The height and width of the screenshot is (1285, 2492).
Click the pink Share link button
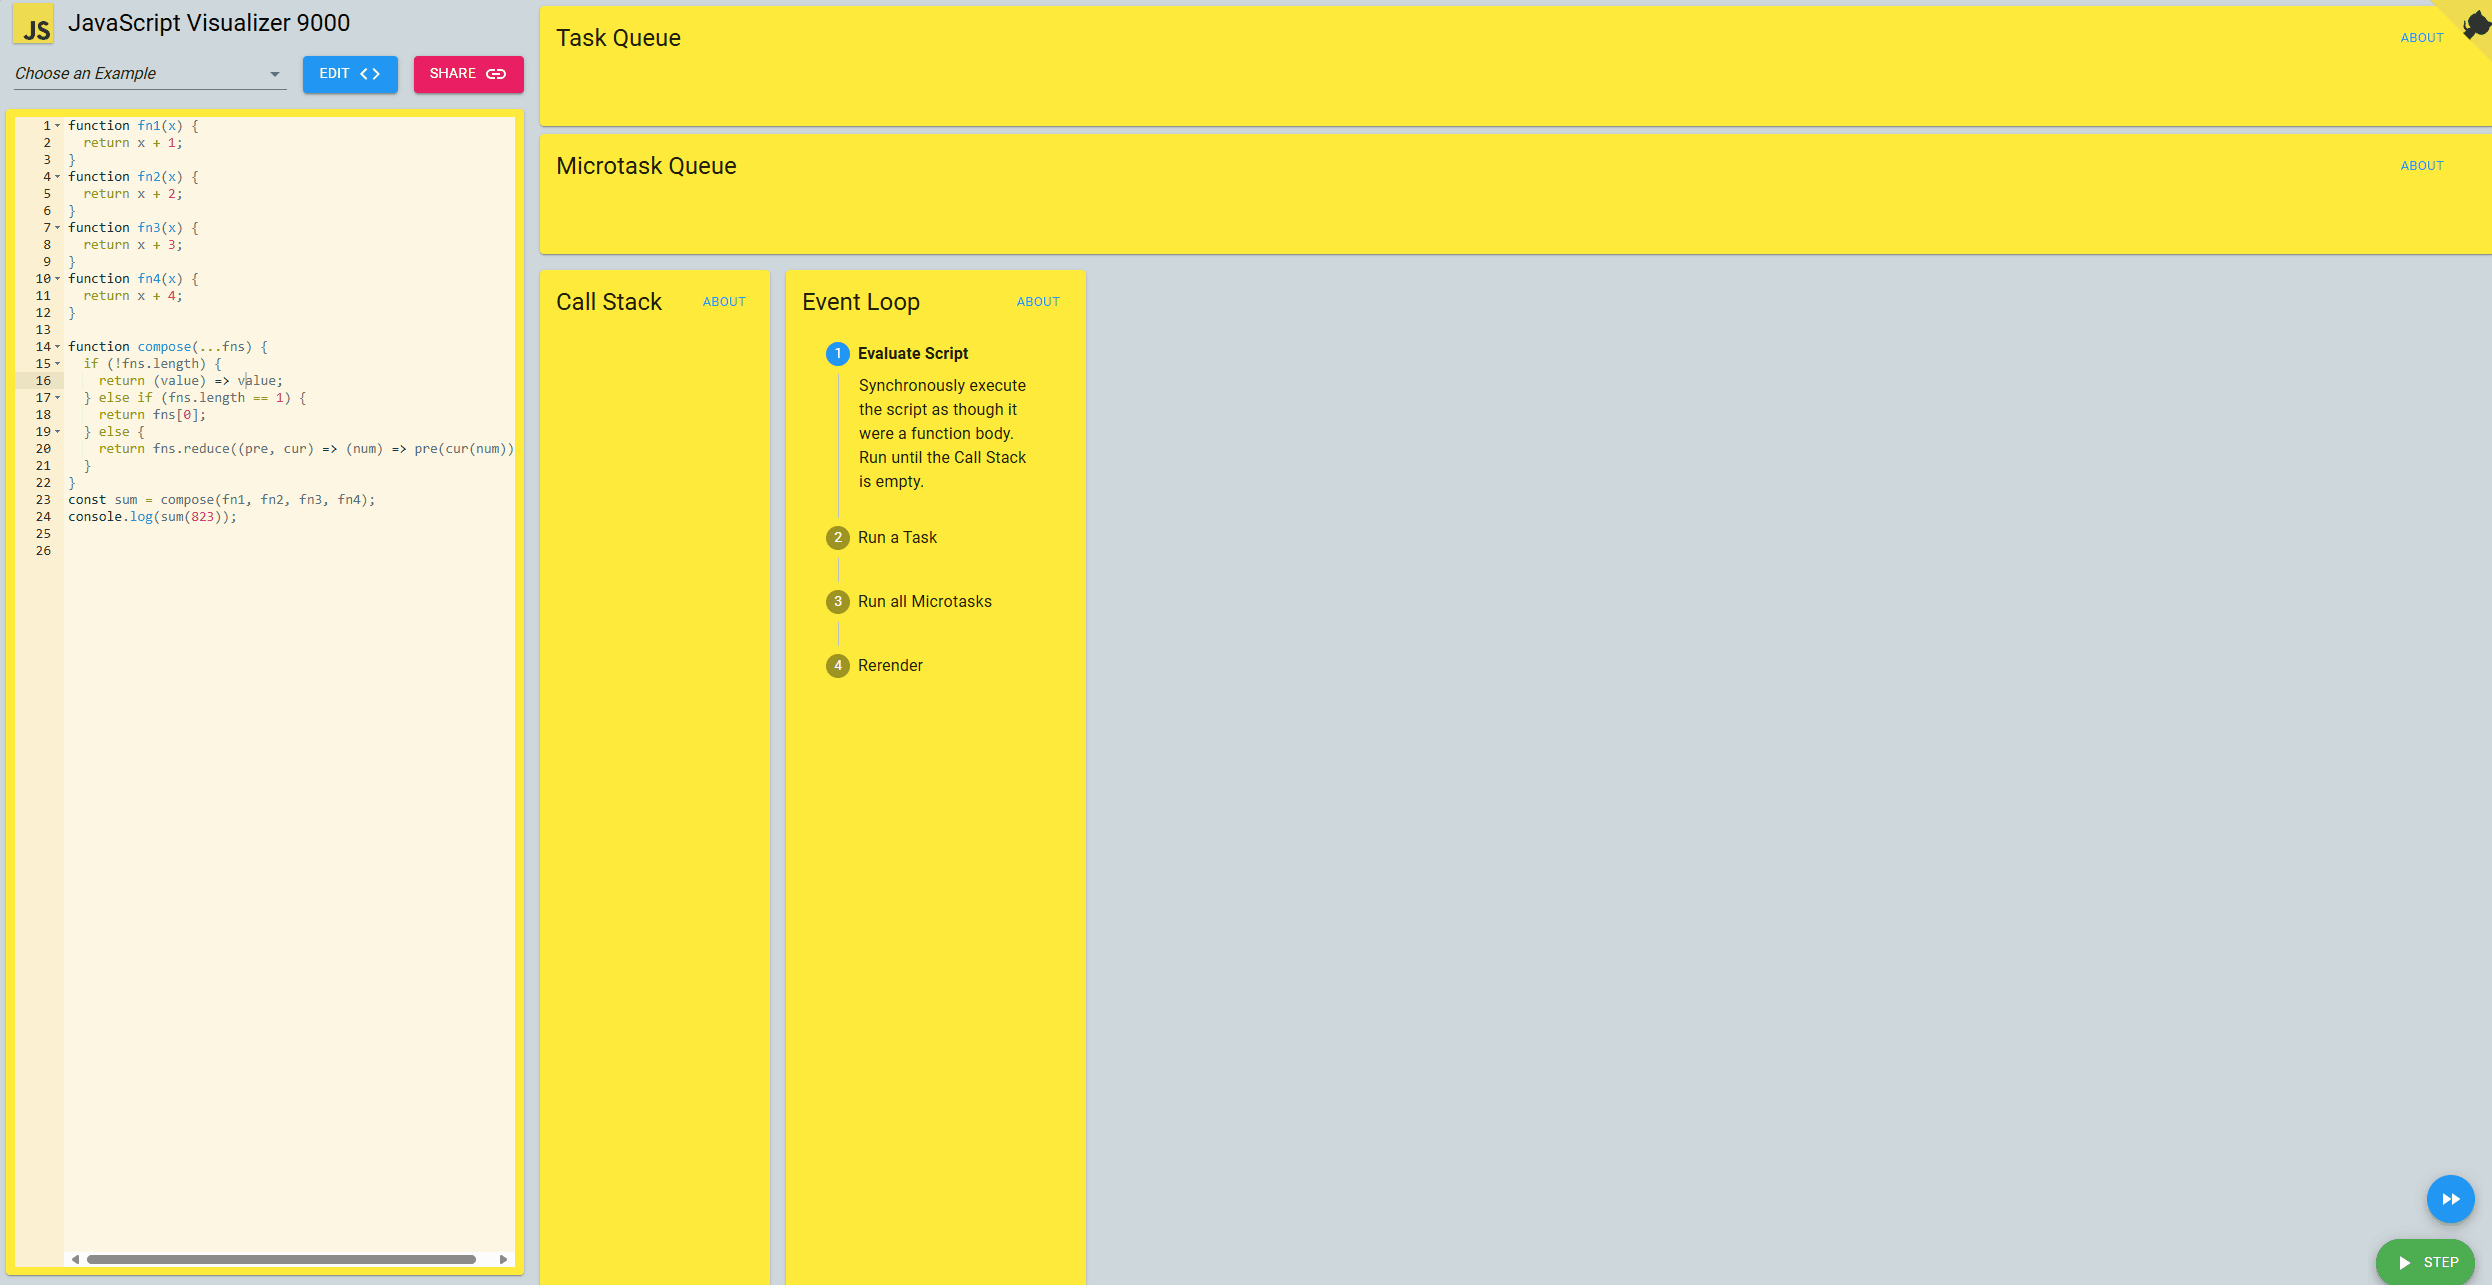[x=468, y=74]
